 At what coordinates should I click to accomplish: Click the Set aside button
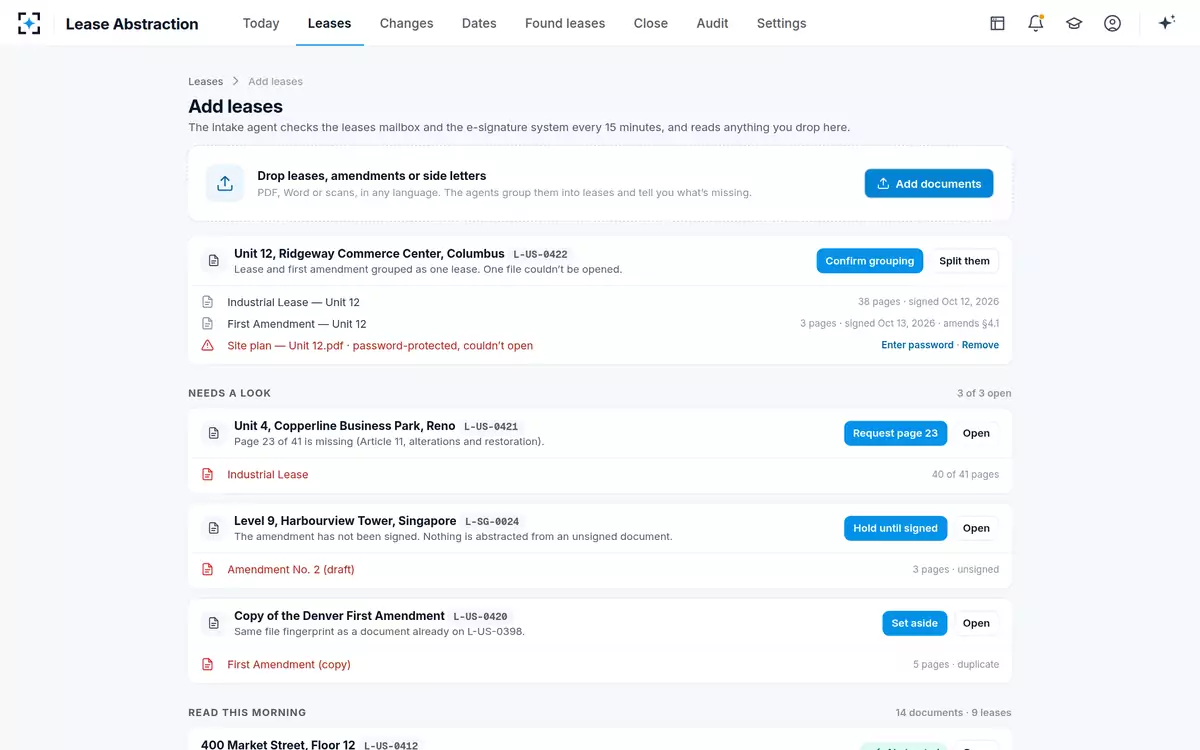click(914, 623)
